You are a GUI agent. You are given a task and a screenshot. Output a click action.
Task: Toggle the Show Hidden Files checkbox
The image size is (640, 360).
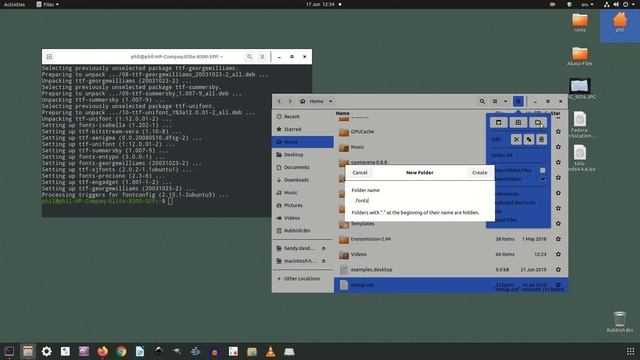(x=542, y=170)
